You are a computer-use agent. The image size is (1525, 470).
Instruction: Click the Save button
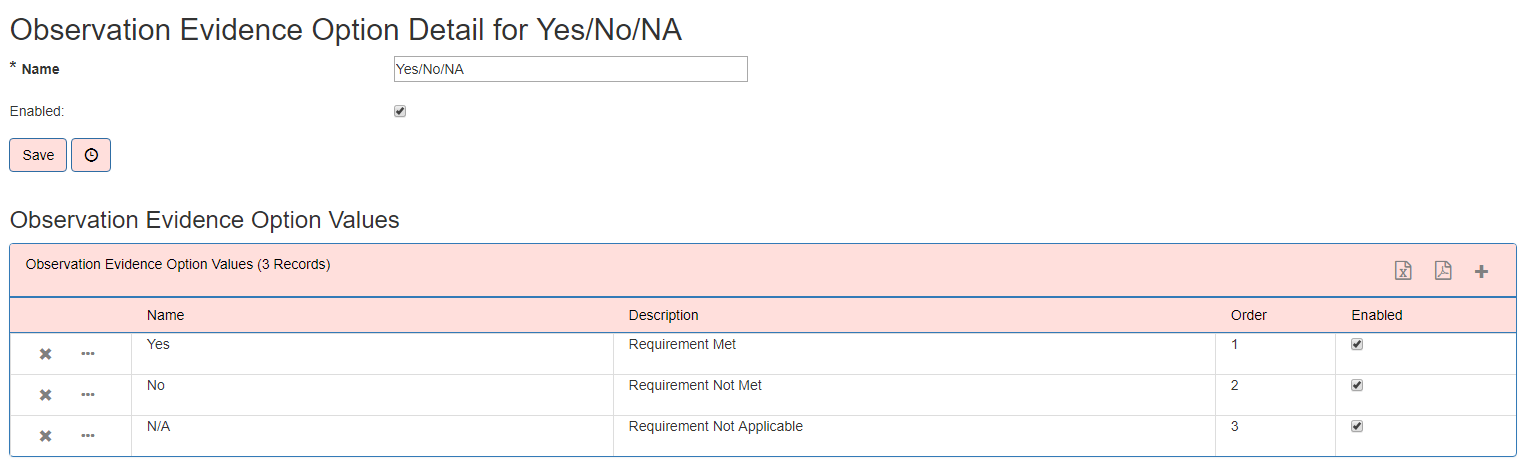38,155
